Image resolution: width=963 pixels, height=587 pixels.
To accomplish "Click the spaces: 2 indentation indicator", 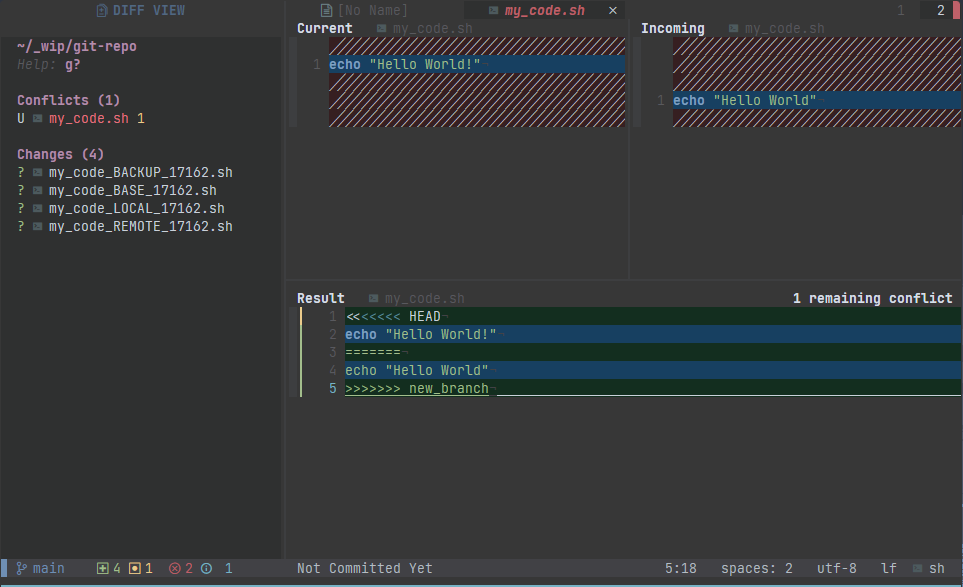I will (757, 569).
